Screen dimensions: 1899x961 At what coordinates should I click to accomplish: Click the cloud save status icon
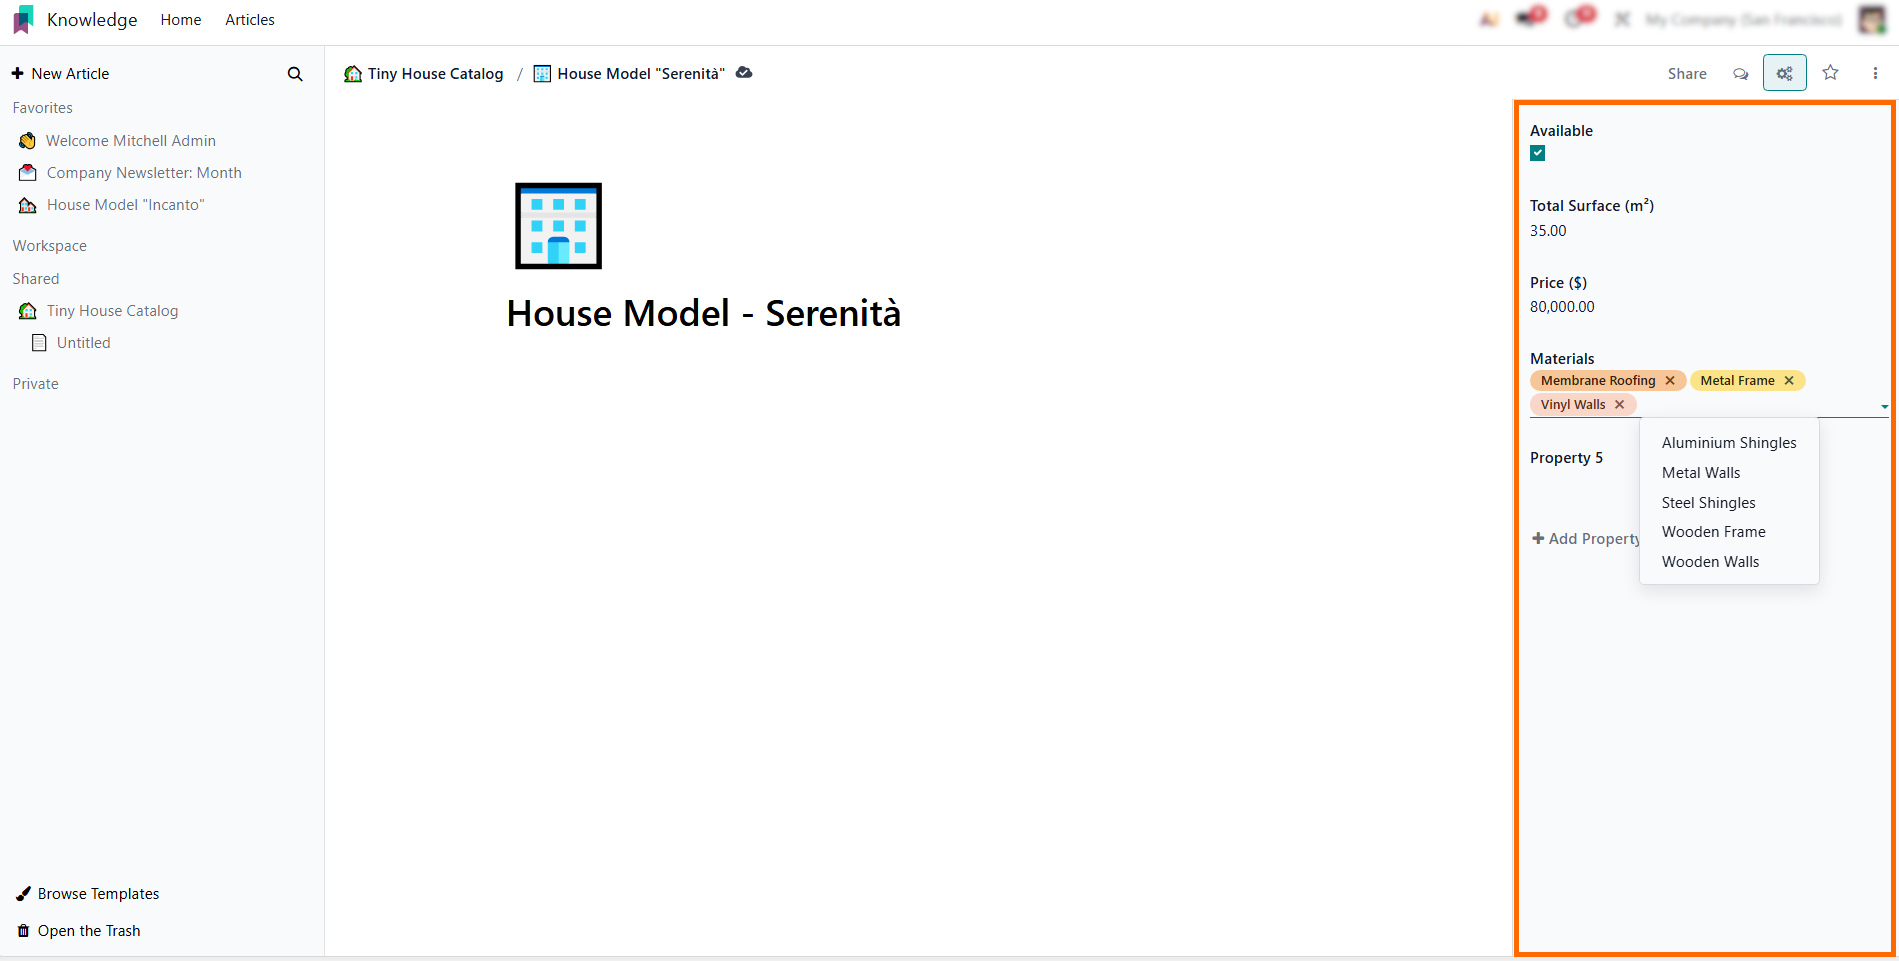coord(744,73)
